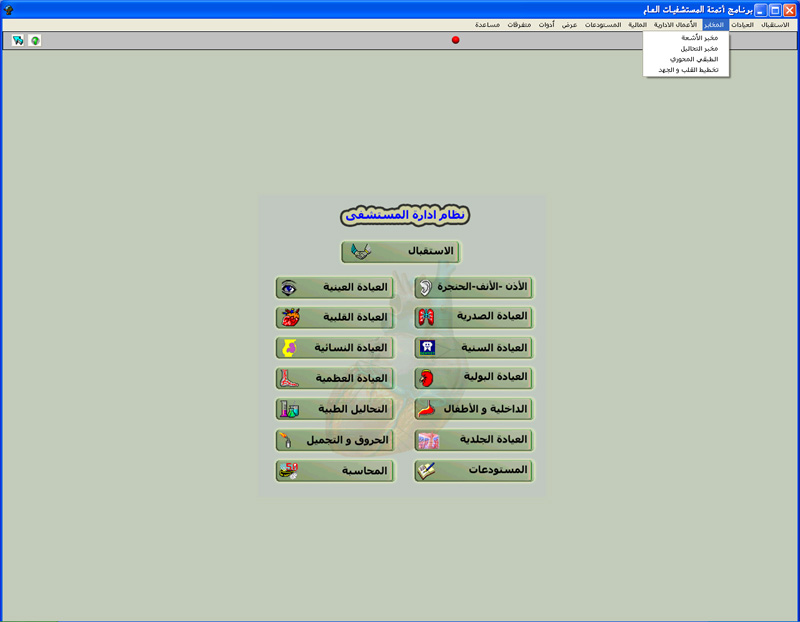Click the lab flasks icon for التحاليل الطبية
This screenshot has height=622, width=800.
click(289, 409)
